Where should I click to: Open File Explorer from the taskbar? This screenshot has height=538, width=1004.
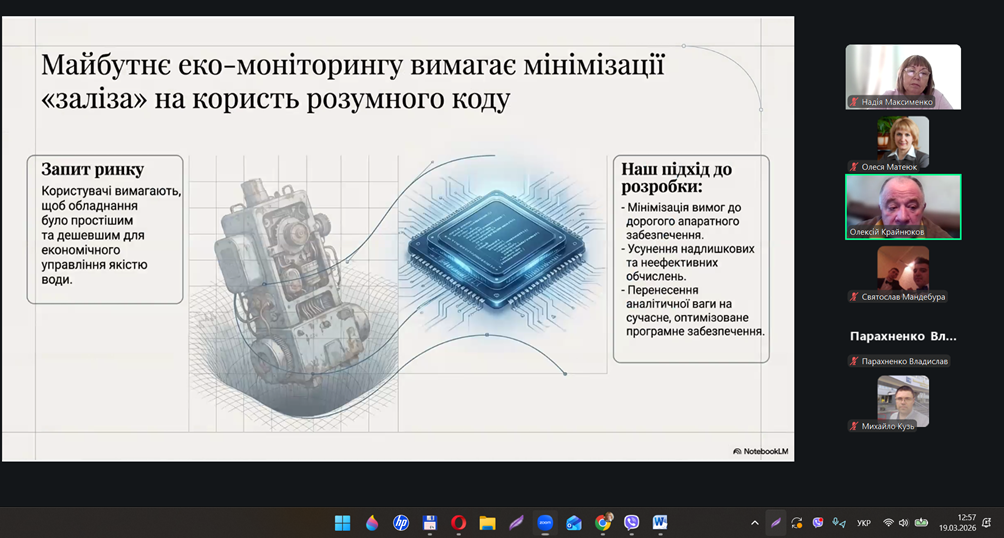click(x=487, y=522)
